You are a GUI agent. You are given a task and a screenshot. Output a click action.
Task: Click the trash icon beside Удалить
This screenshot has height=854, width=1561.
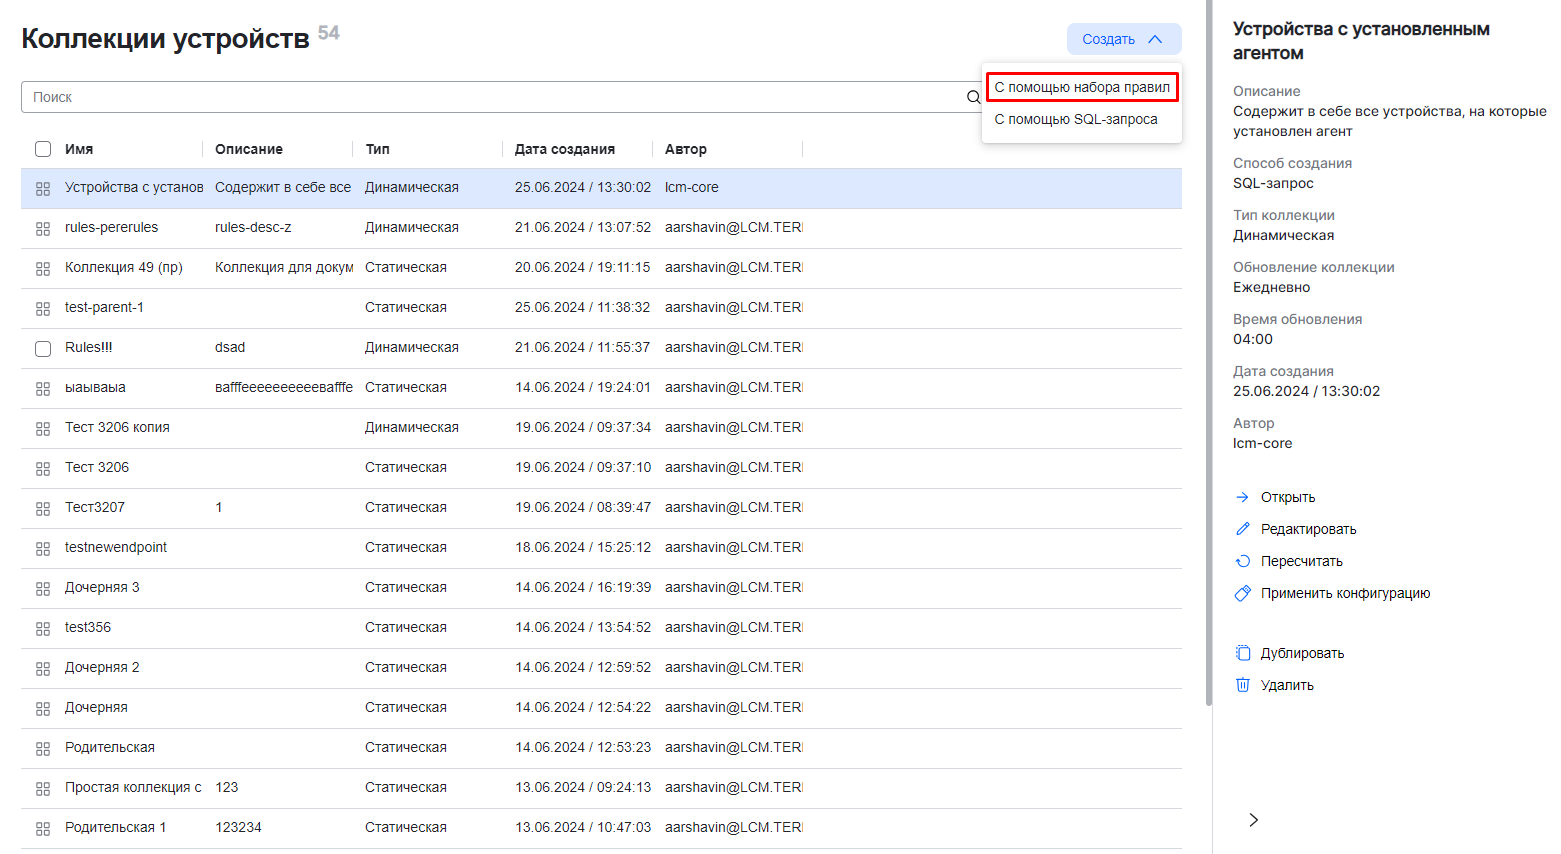pyautogui.click(x=1242, y=685)
